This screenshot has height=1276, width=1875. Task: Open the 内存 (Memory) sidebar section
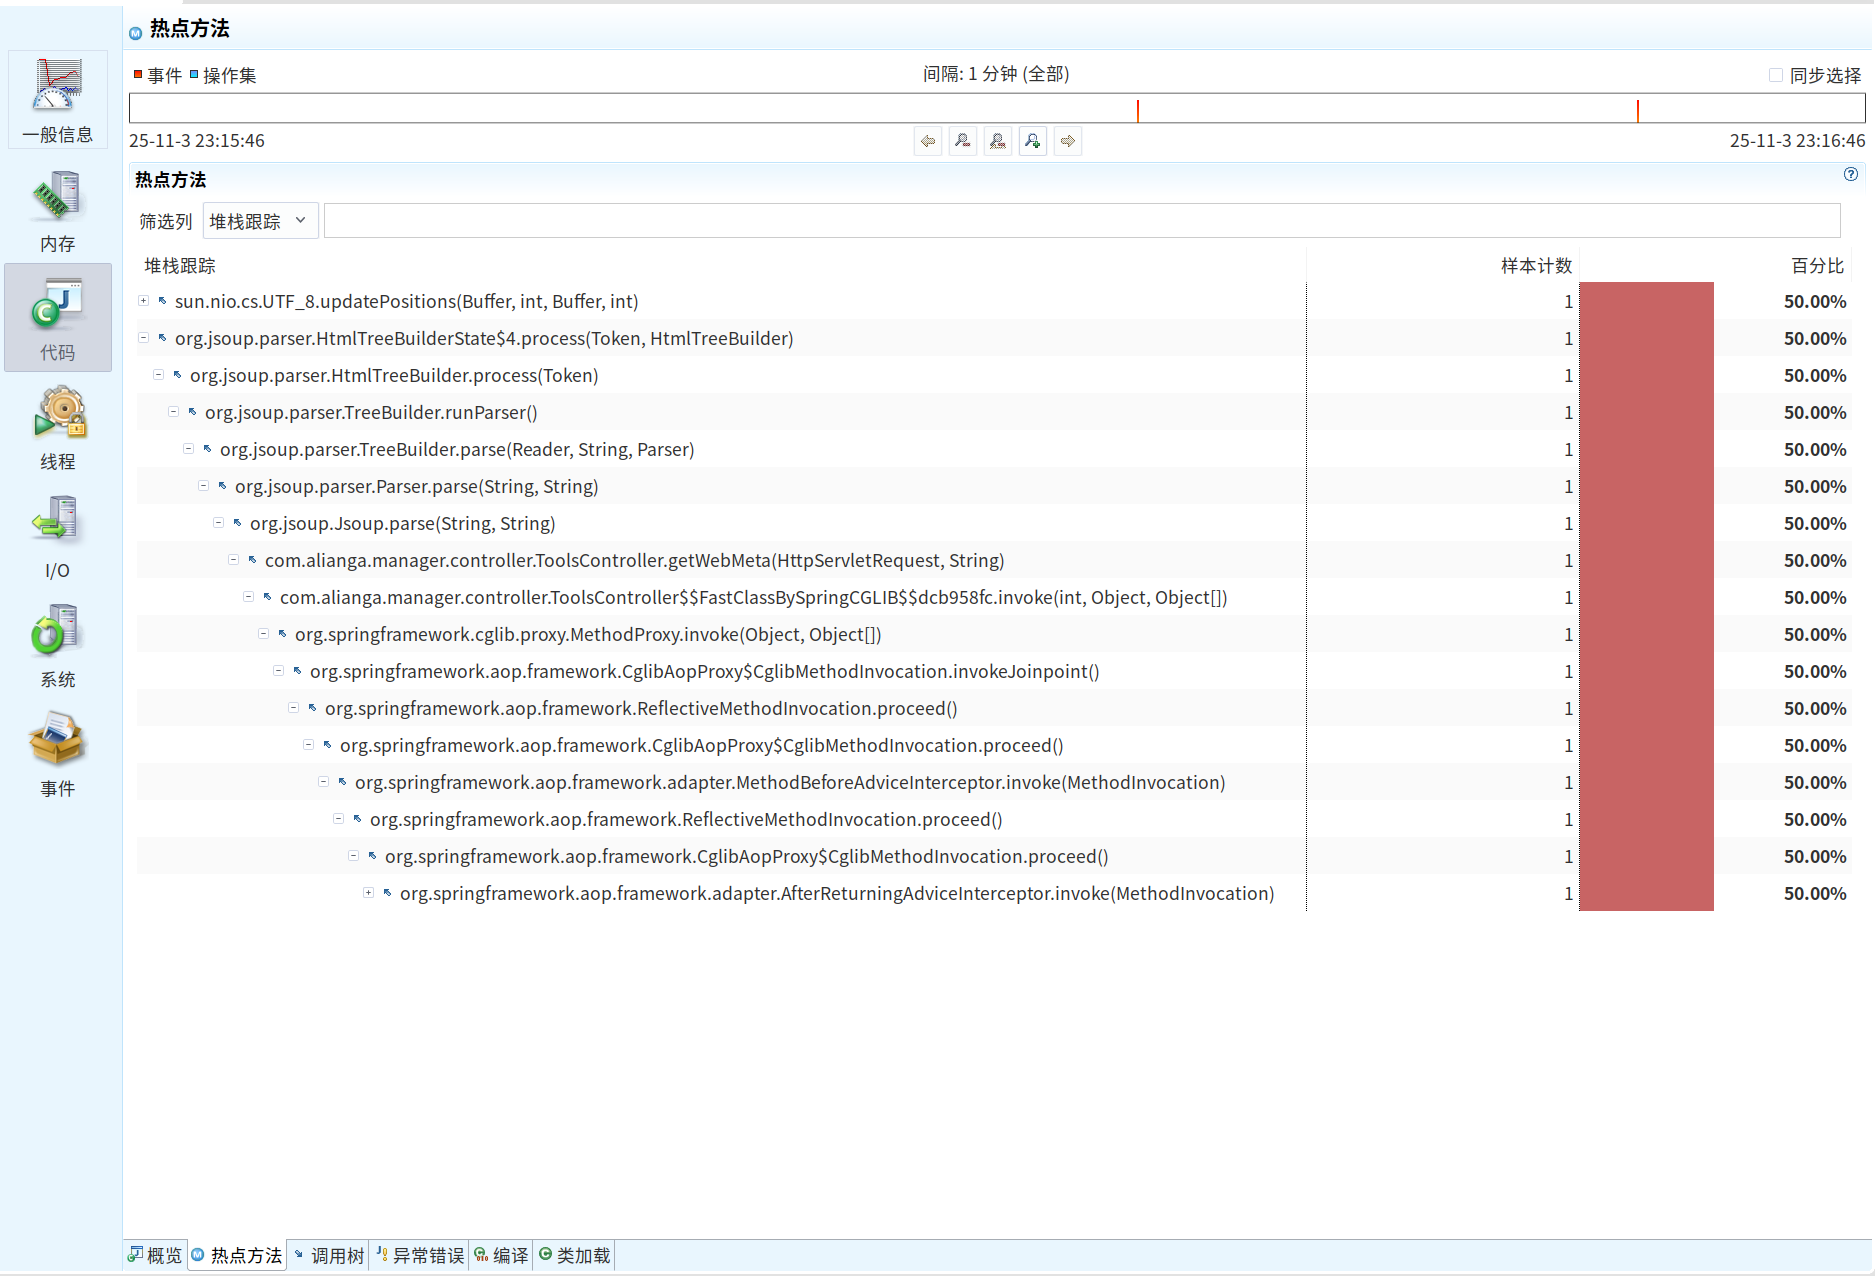tap(57, 211)
